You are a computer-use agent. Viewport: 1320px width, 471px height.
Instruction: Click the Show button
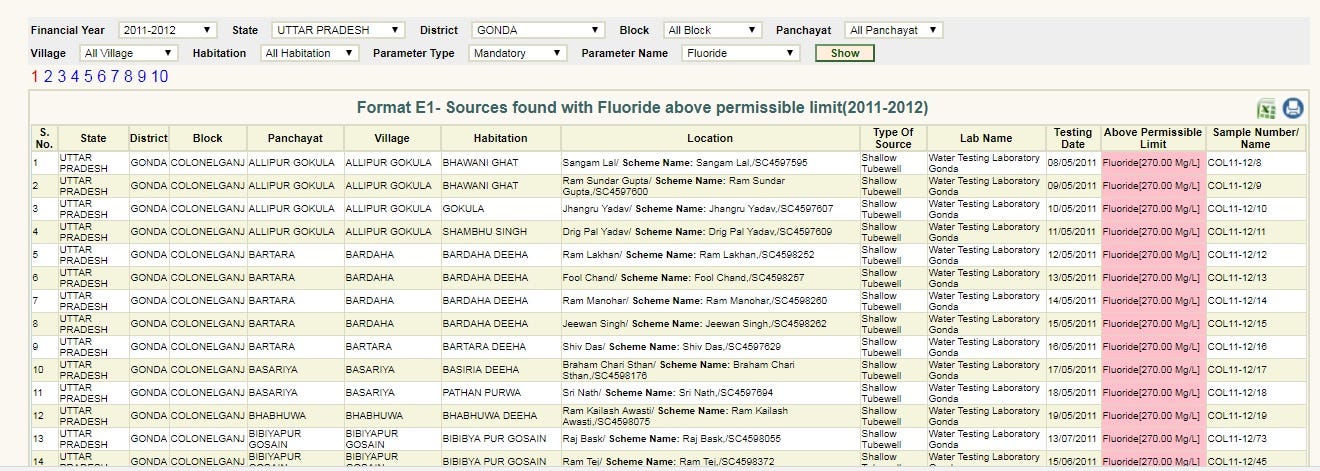[x=845, y=53]
